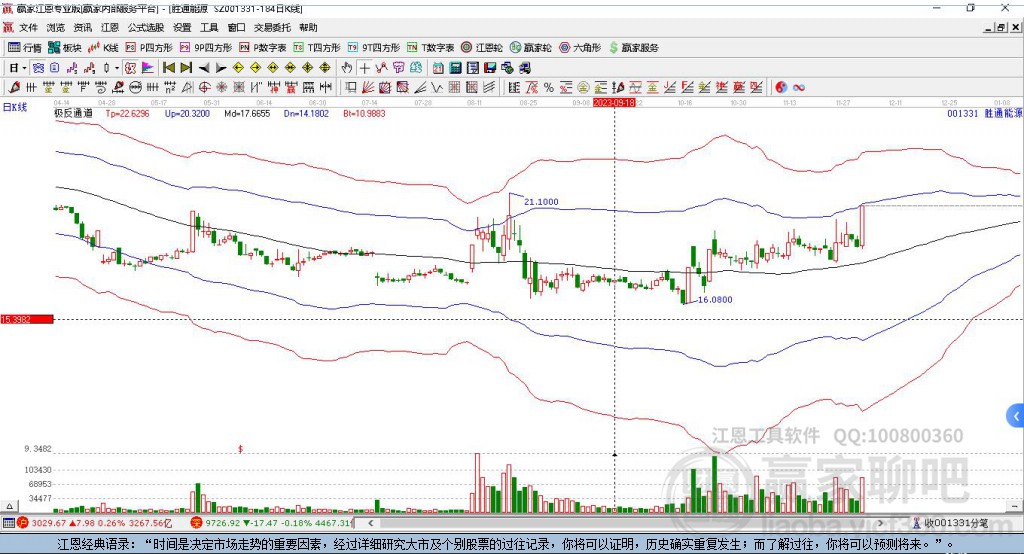Viewport: 1024px width, 554px height.
Task: Click the Dn=14.1802 indicator value
Action: point(306,113)
